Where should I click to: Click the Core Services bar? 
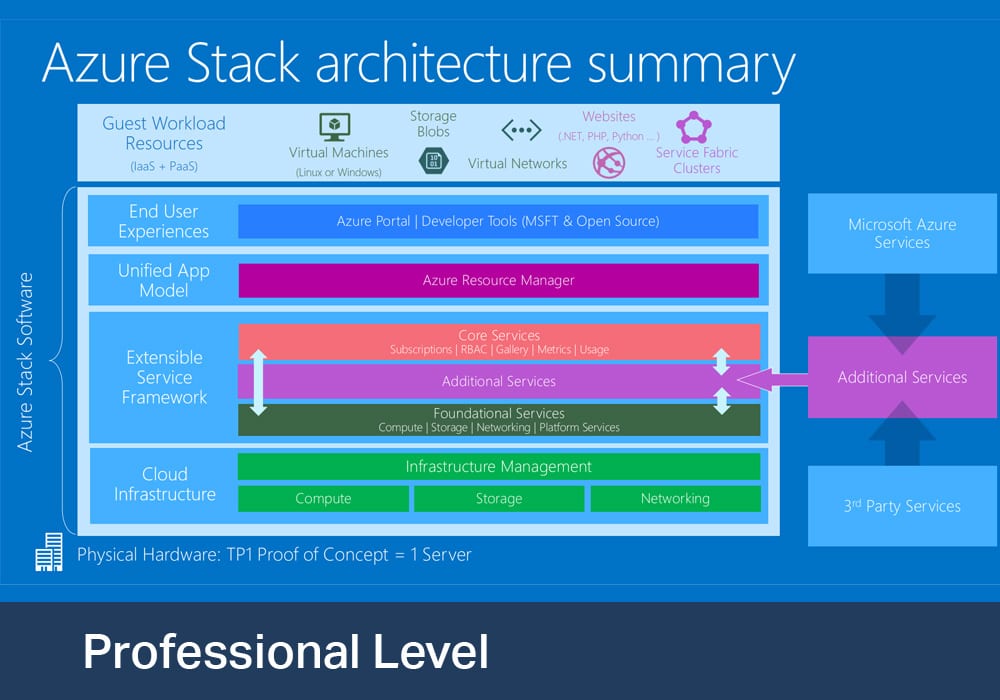click(x=499, y=342)
